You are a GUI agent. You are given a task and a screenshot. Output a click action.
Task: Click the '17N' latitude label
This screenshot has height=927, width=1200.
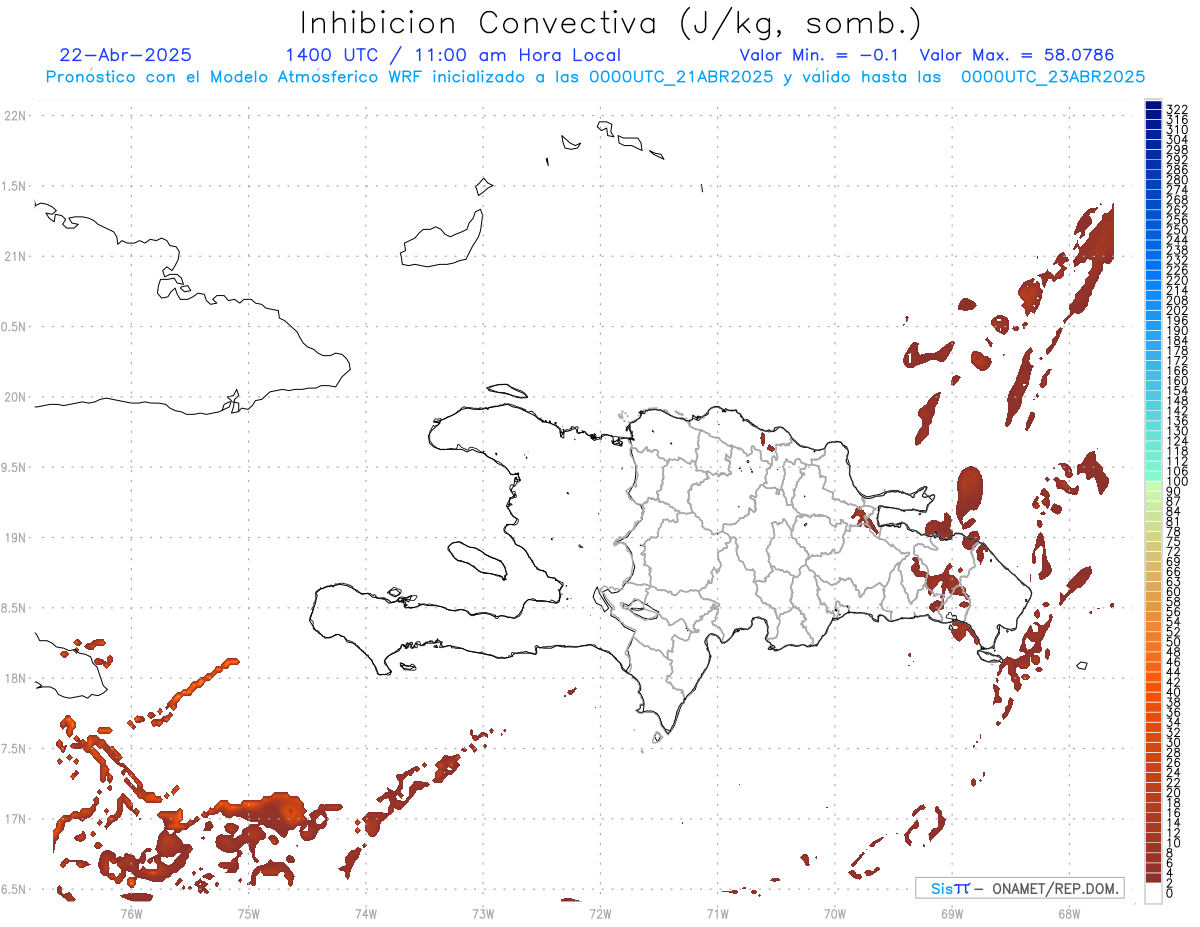(16, 819)
